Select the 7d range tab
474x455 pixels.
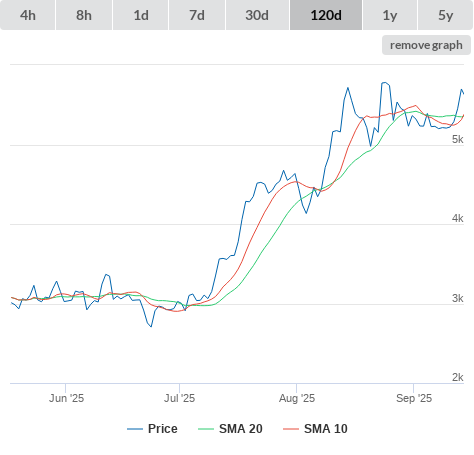click(197, 15)
